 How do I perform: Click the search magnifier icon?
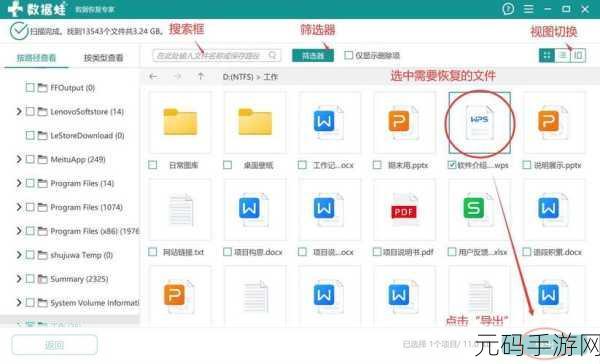[x=272, y=55]
